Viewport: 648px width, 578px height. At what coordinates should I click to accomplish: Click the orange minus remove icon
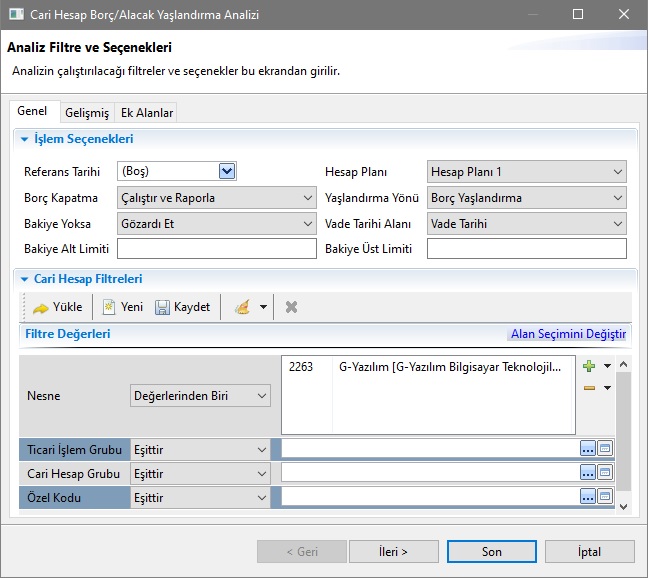589,387
